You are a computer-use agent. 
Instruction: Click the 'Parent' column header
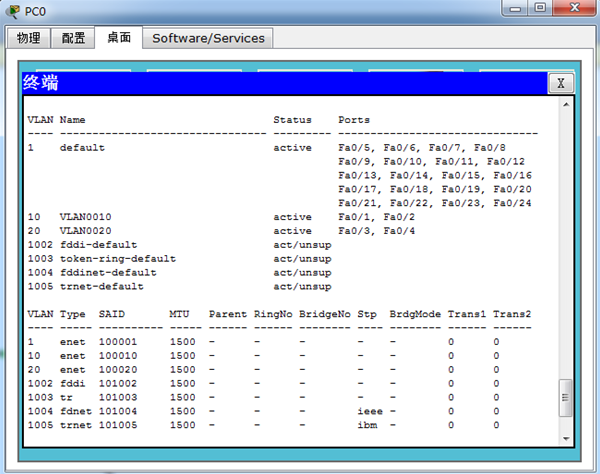228,314
